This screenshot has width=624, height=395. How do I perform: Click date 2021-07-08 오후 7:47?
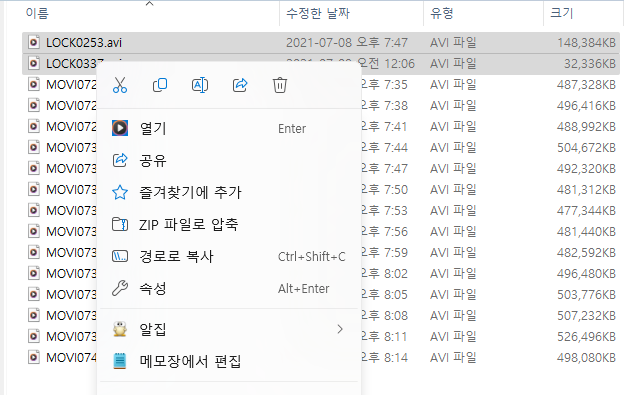(347, 43)
